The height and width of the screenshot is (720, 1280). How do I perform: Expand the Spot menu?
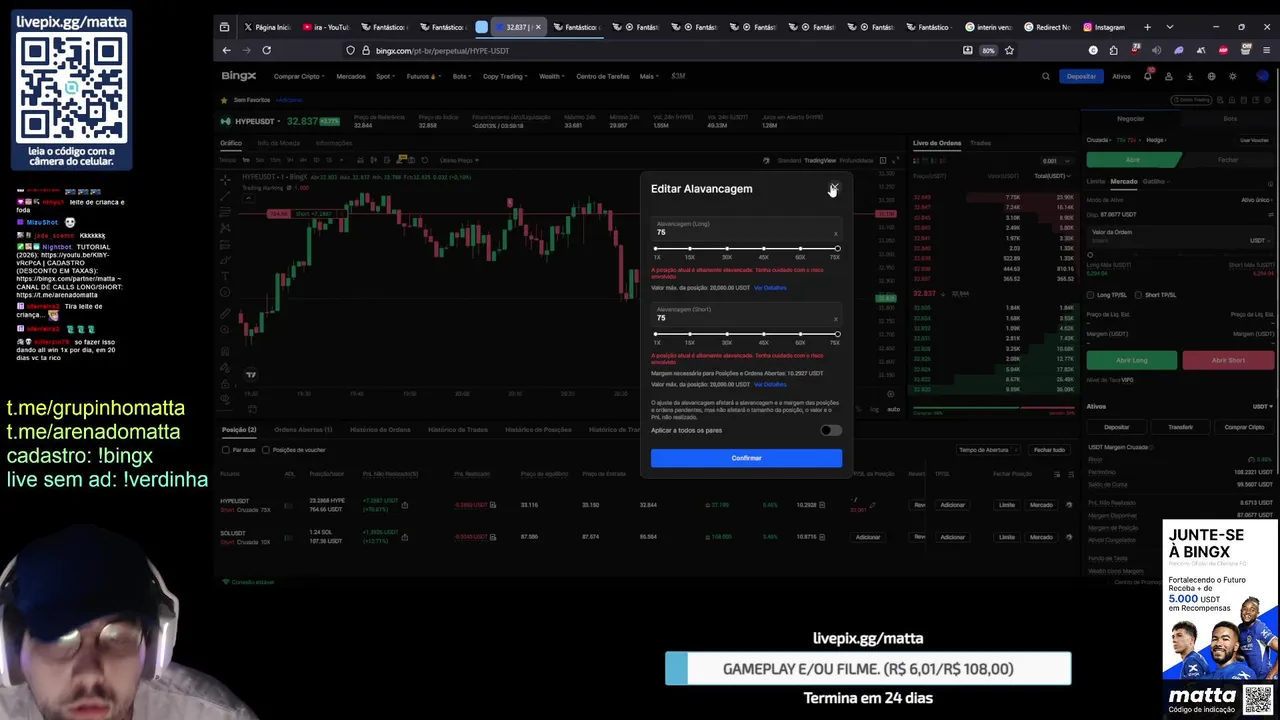[x=385, y=76]
